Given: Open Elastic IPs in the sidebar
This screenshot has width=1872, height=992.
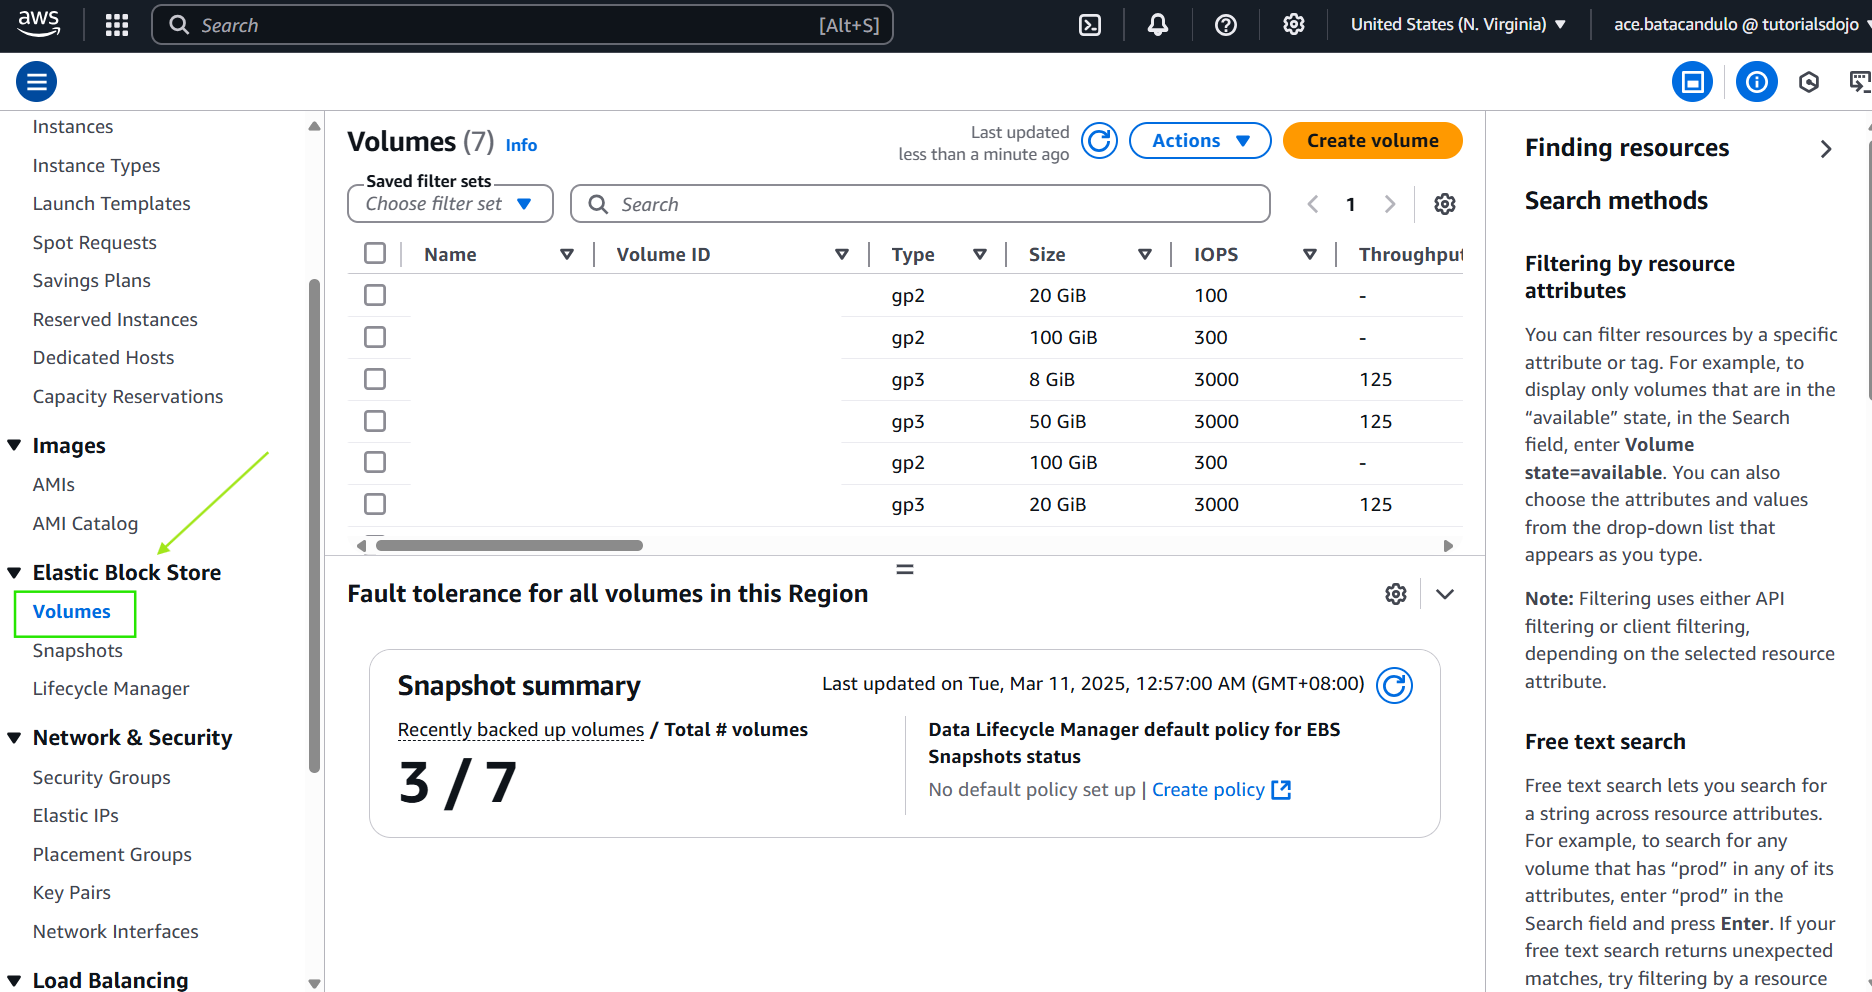Looking at the screenshot, I should (76, 816).
